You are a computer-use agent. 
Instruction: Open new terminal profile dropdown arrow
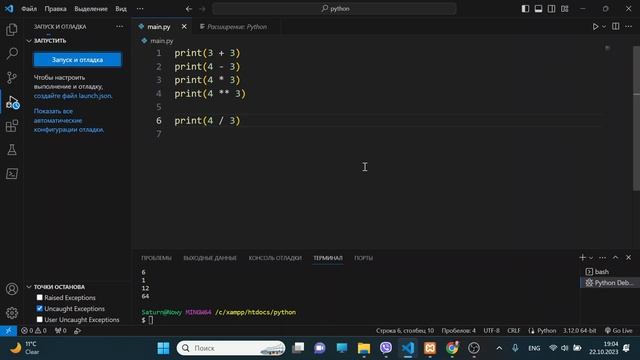[591, 258]
